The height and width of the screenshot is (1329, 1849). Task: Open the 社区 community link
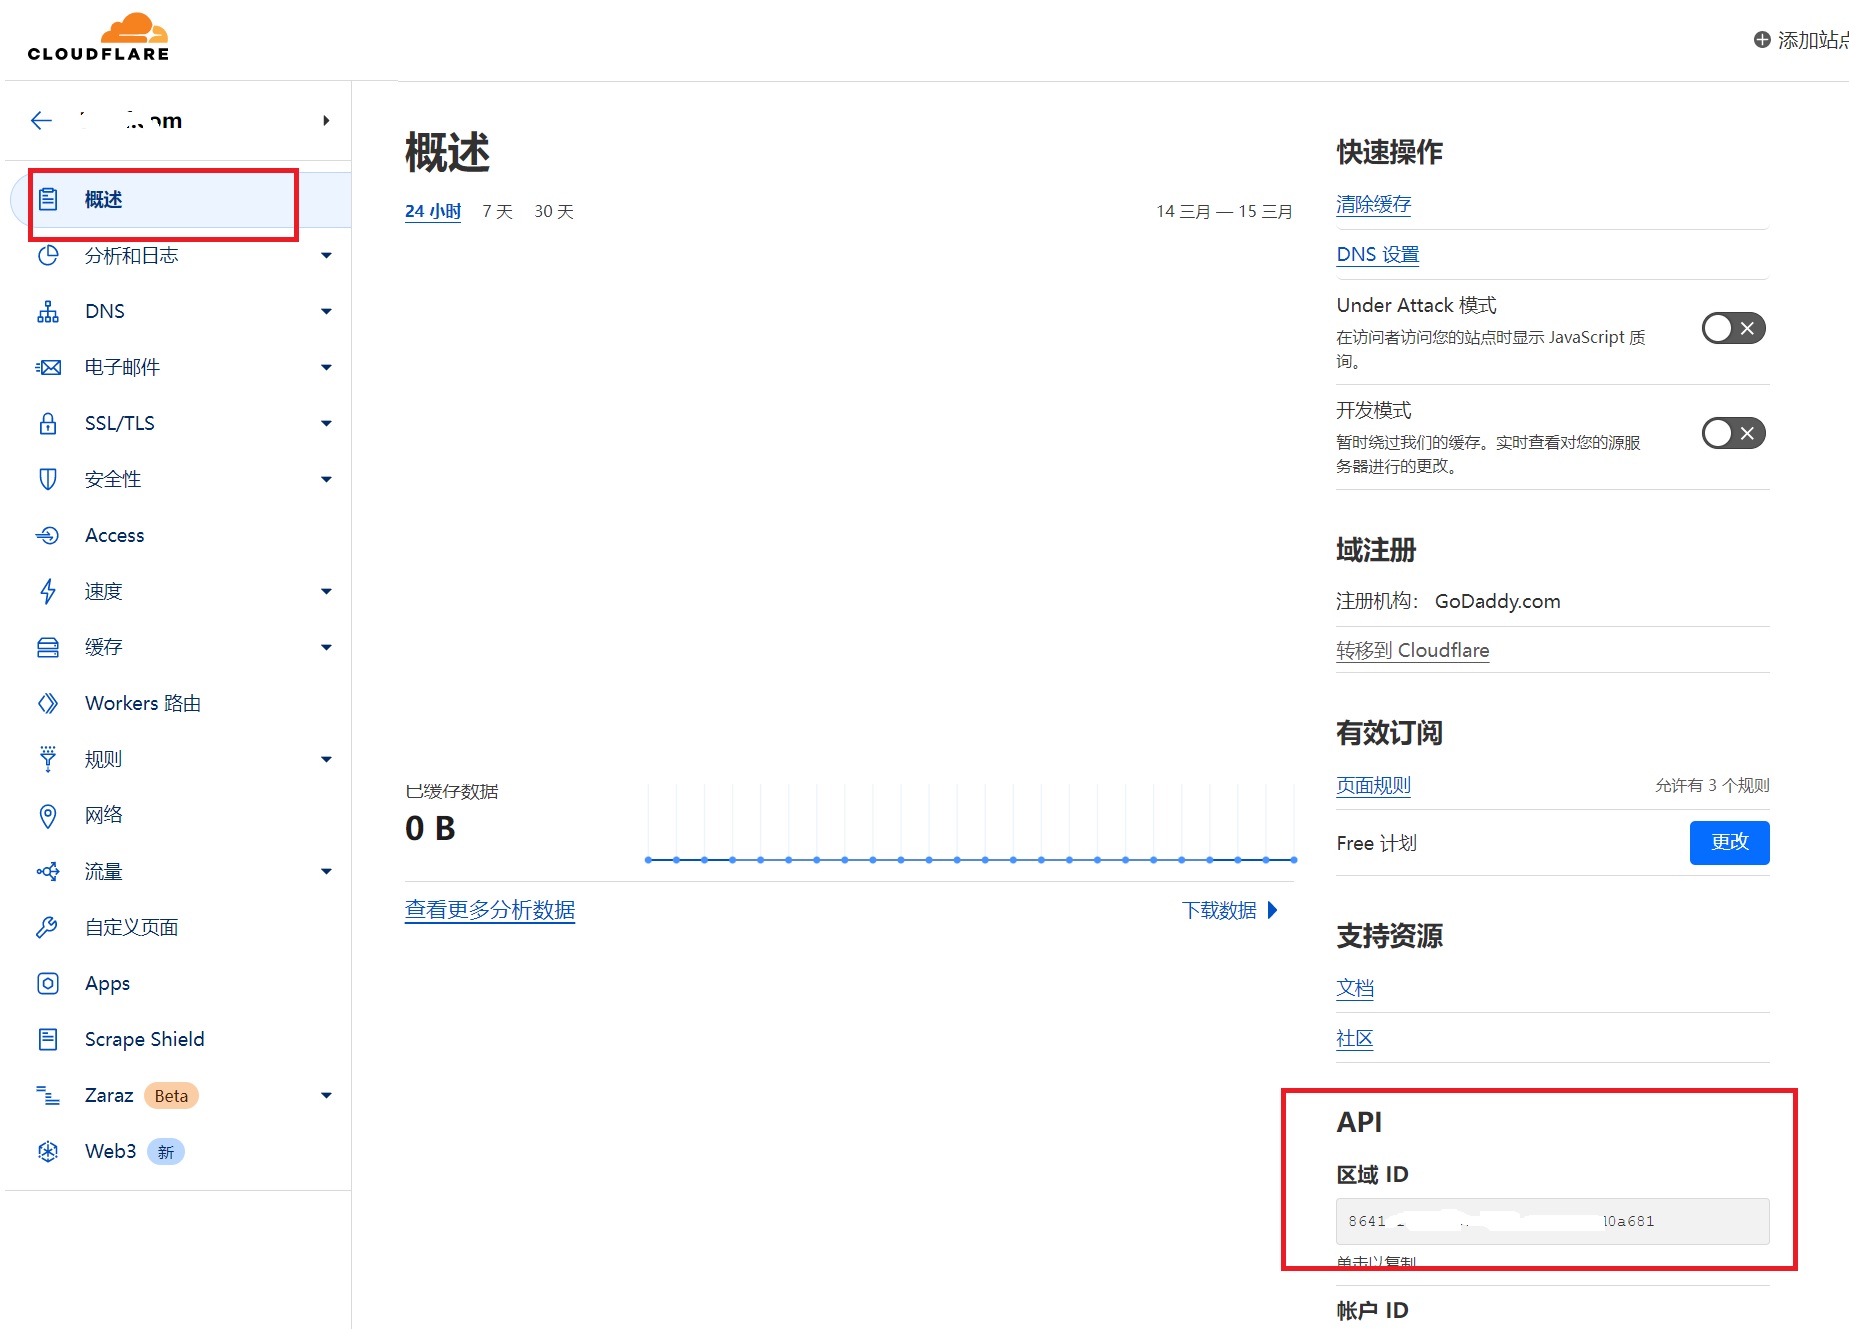1355,1038
